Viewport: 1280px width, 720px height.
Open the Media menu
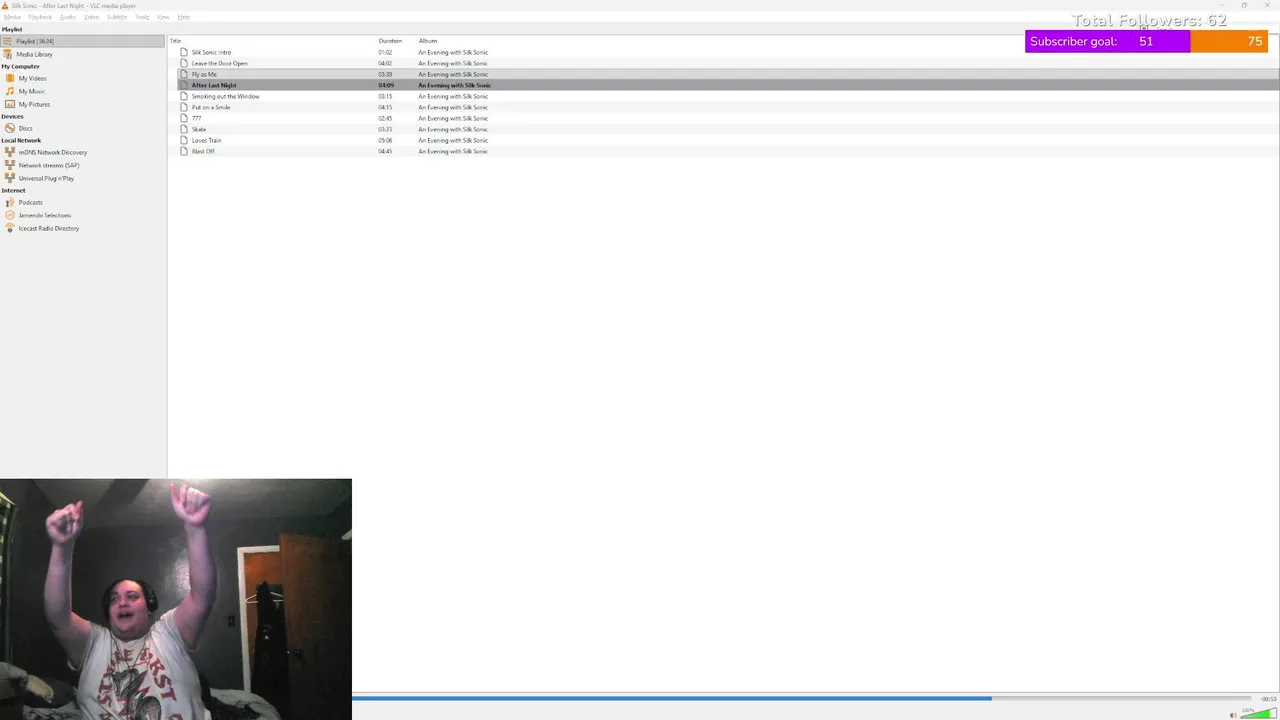12,17
